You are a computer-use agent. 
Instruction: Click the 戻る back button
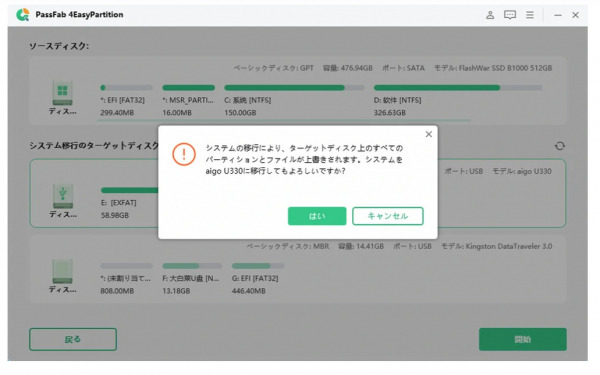(73, 339)
